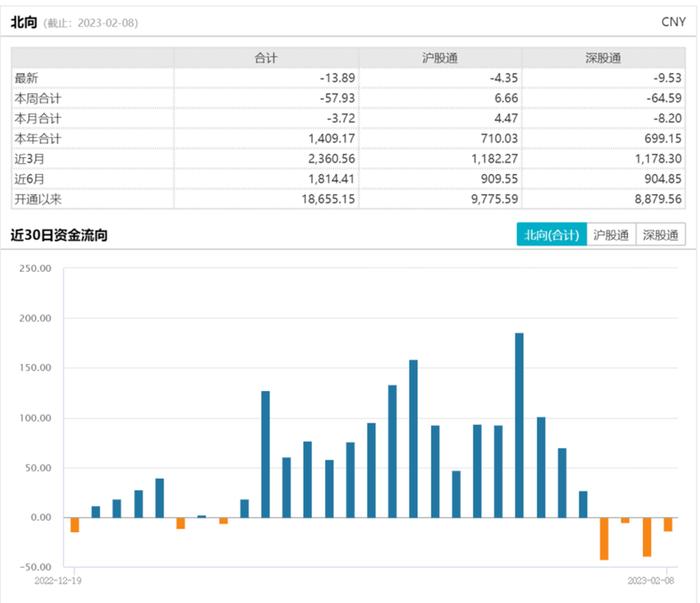
Task: Click the value 6.66 in 本周合计 row
Action: (506, 98)
